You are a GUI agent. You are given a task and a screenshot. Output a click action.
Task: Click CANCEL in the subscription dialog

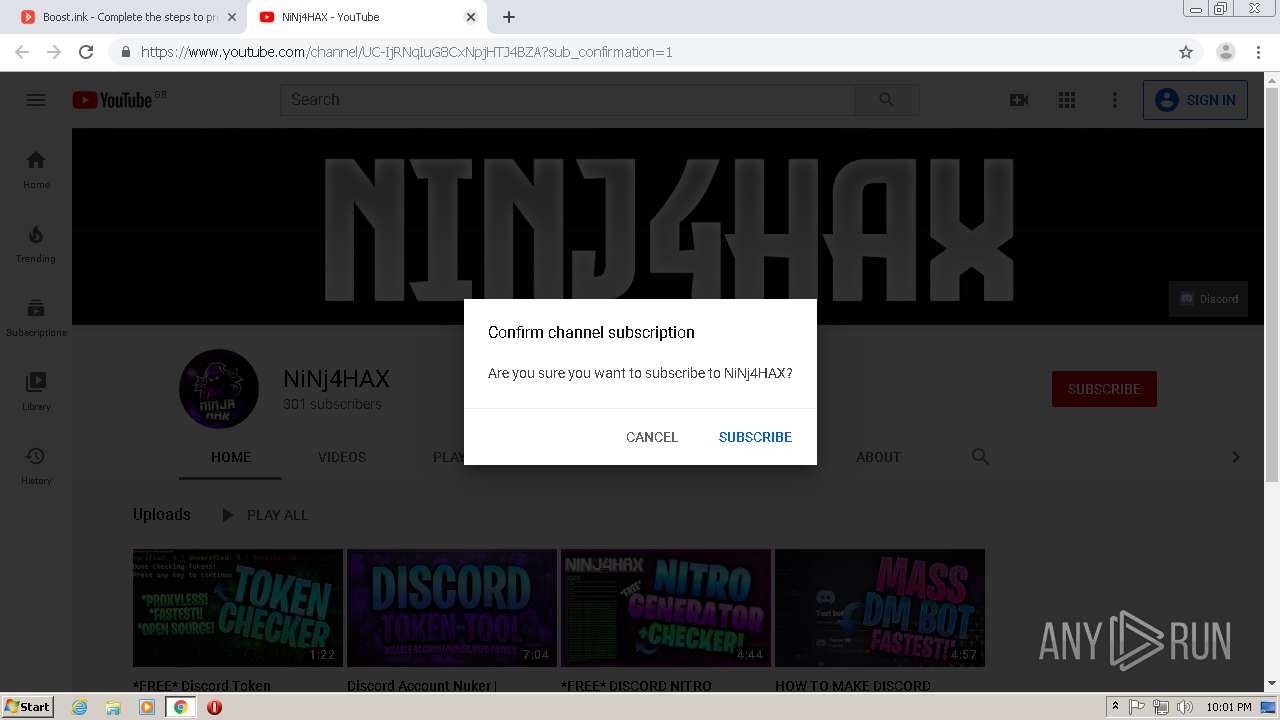[652, 437]
